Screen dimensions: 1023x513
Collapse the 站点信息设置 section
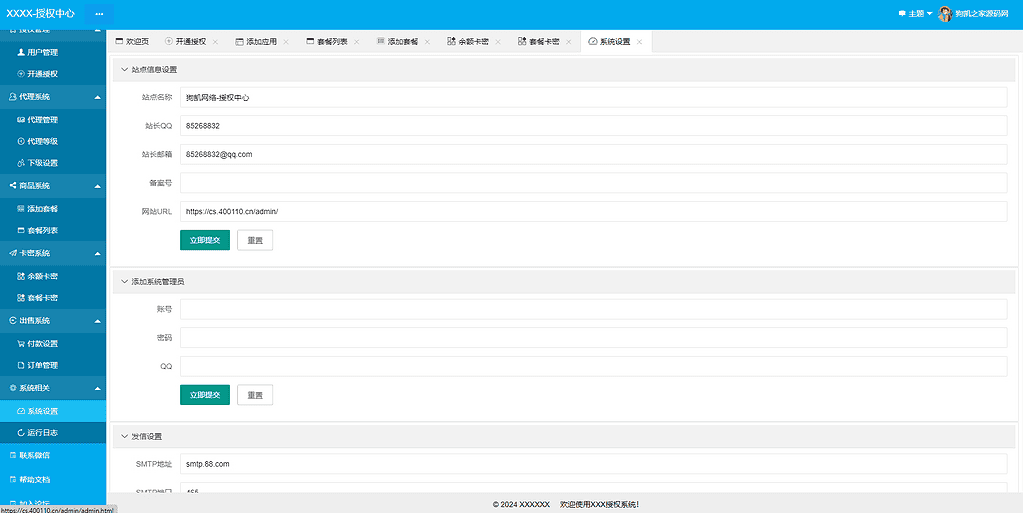click(x=124, y=70)
